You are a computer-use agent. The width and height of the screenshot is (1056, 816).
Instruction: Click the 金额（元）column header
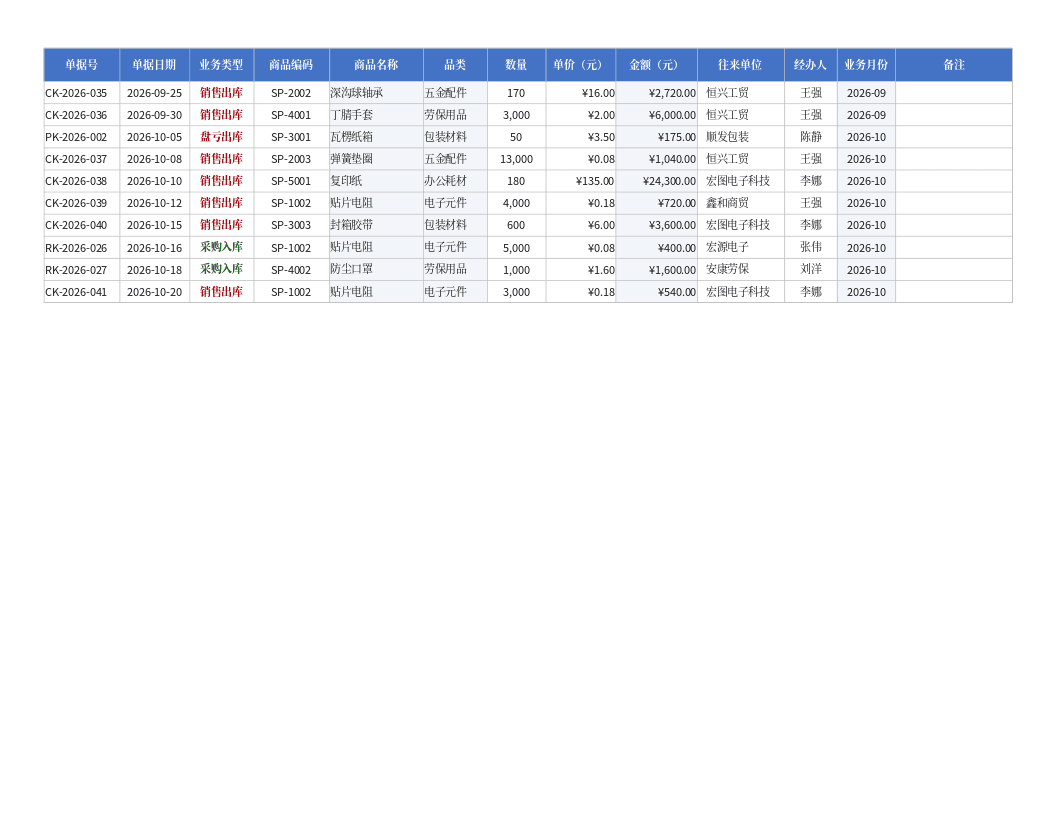[657, 65]
